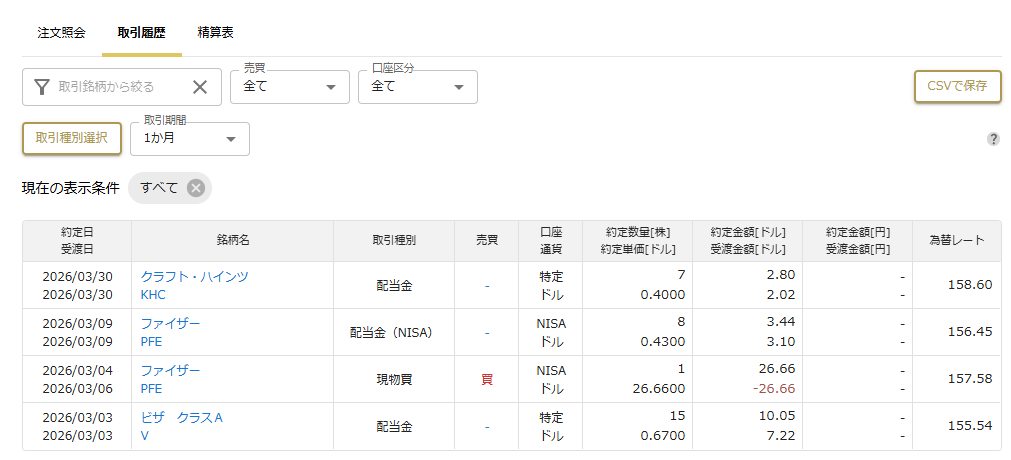Expand the 売買 dropdown
This screenshot has width=1011, height=460.
pyautogui.click(x=289, y=87)
